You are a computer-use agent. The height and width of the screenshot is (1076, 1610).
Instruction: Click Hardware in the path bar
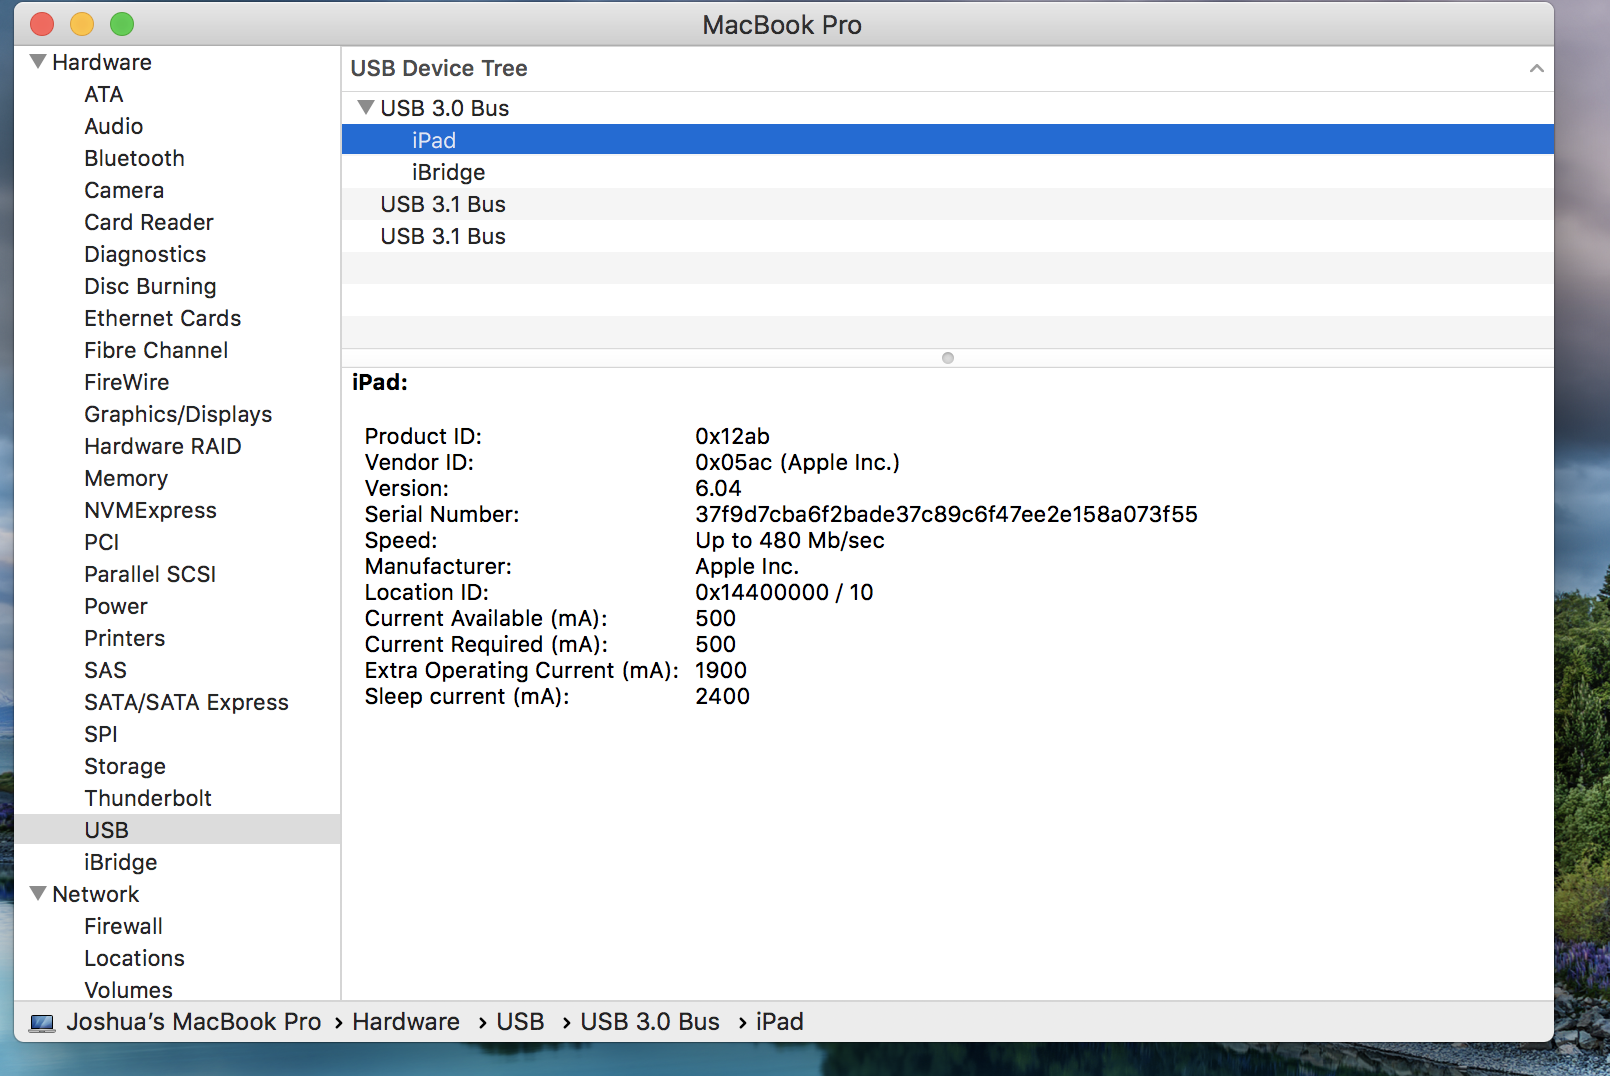click(x=406, y=1022)
